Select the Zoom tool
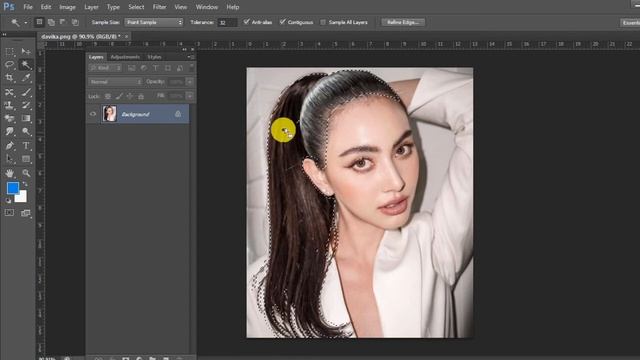Viewport: 640px width, 360px height. (x=26, y=173)
